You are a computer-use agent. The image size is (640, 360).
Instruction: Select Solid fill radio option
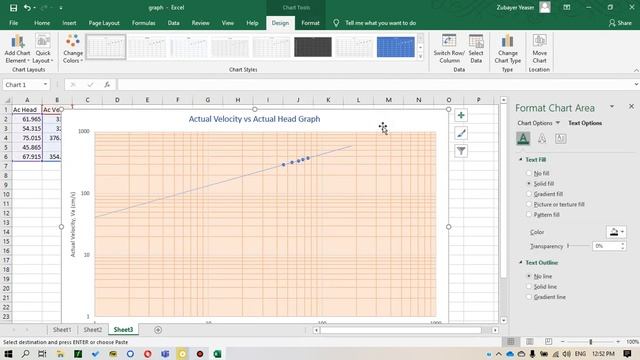(x=529, y=184)
